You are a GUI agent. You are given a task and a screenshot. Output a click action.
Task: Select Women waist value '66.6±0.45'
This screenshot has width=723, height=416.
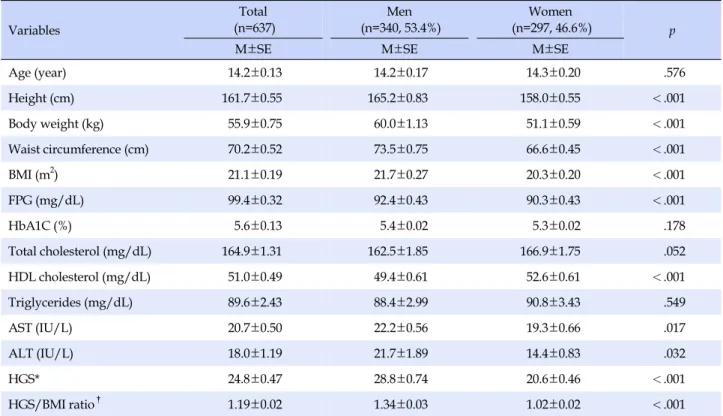pos(553,149)
